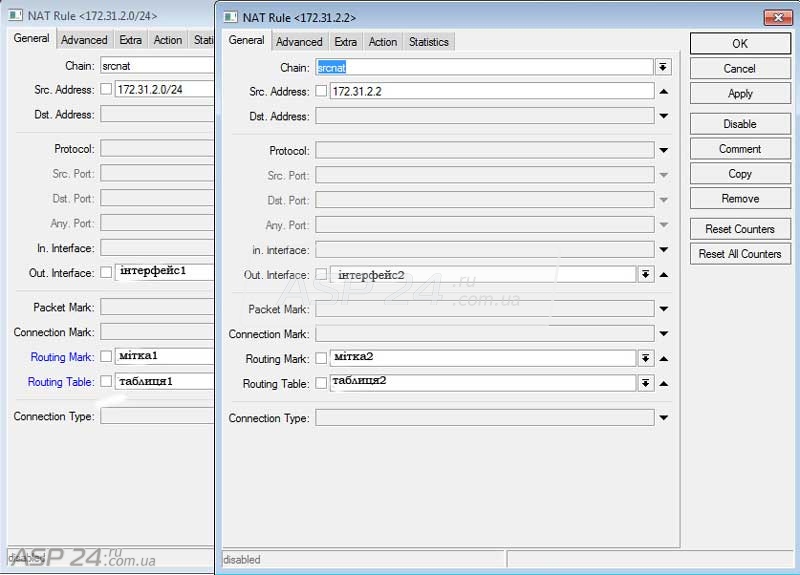Click the Reset All Counters button
The width and height of the screenshot is (800, 575).
coord(740,254)
